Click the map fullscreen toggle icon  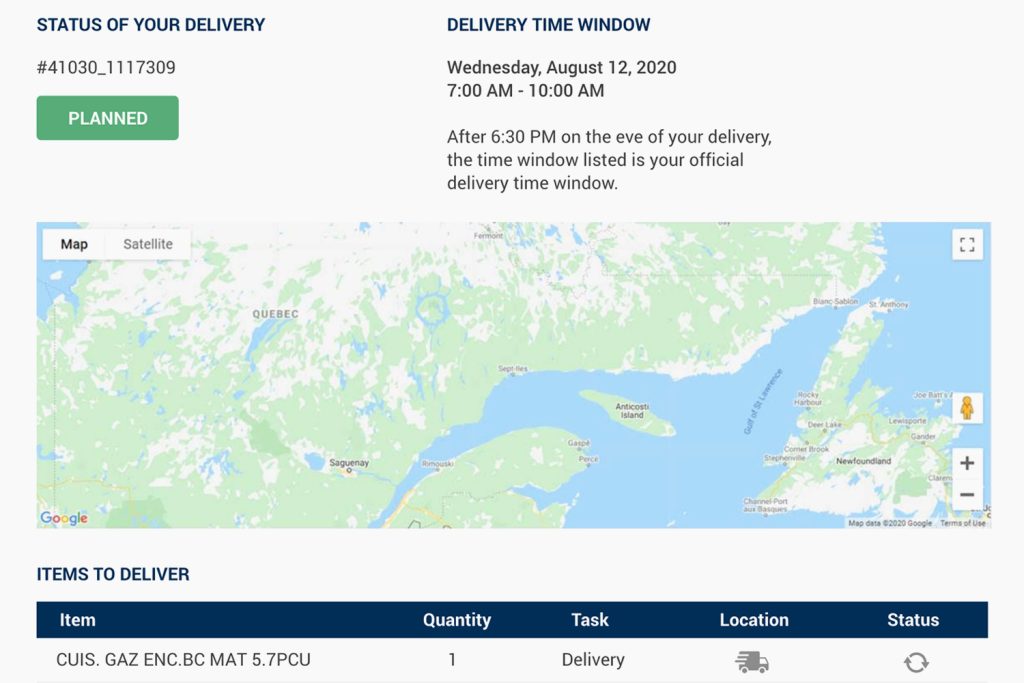[966, 245]
